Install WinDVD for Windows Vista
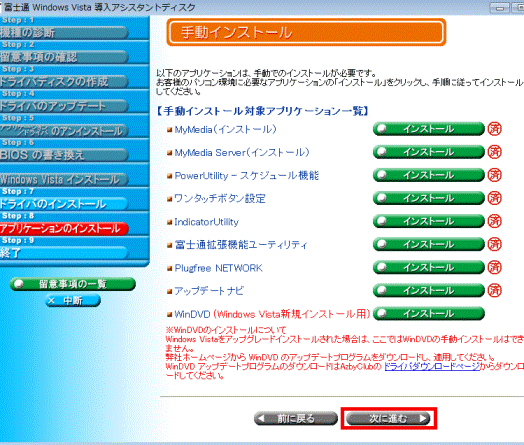The width and height of the screenshot is (524, 445). [x=428, y=313]
